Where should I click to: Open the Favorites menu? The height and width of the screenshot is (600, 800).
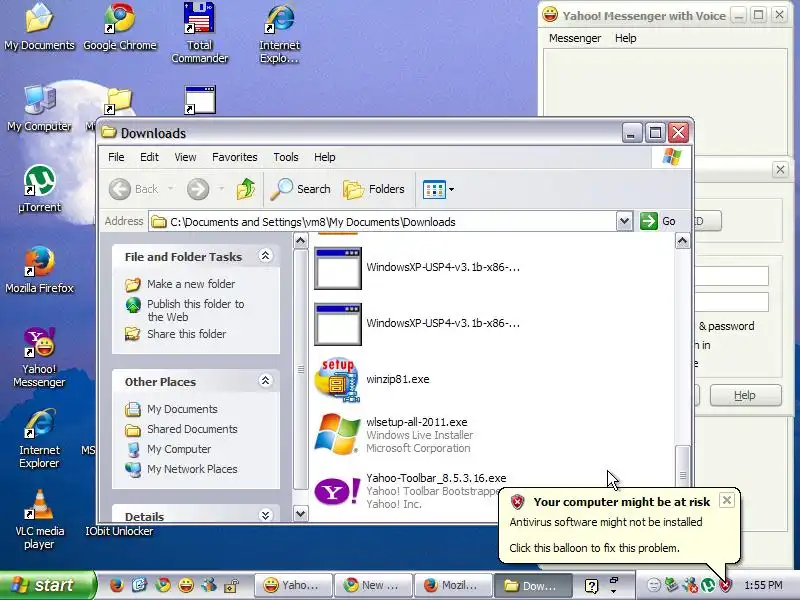tap(234, 157)
